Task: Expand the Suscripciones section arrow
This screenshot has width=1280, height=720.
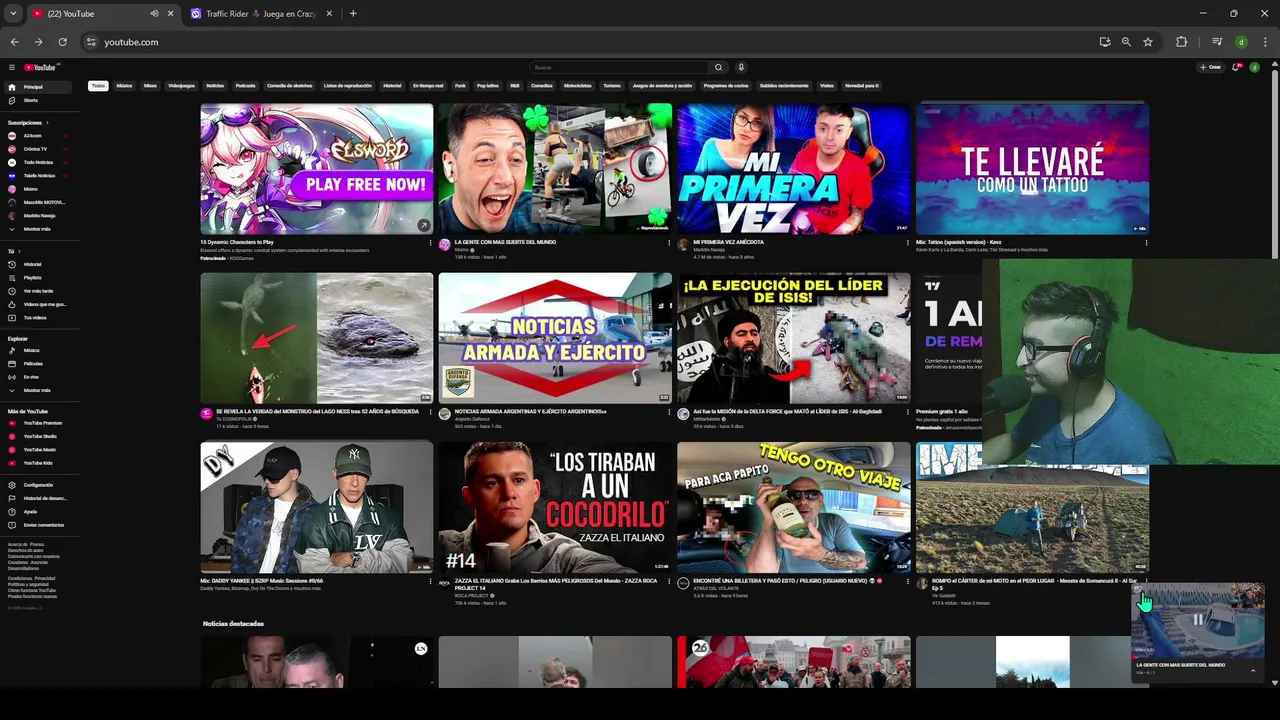Action: click(x=47, y=122)
